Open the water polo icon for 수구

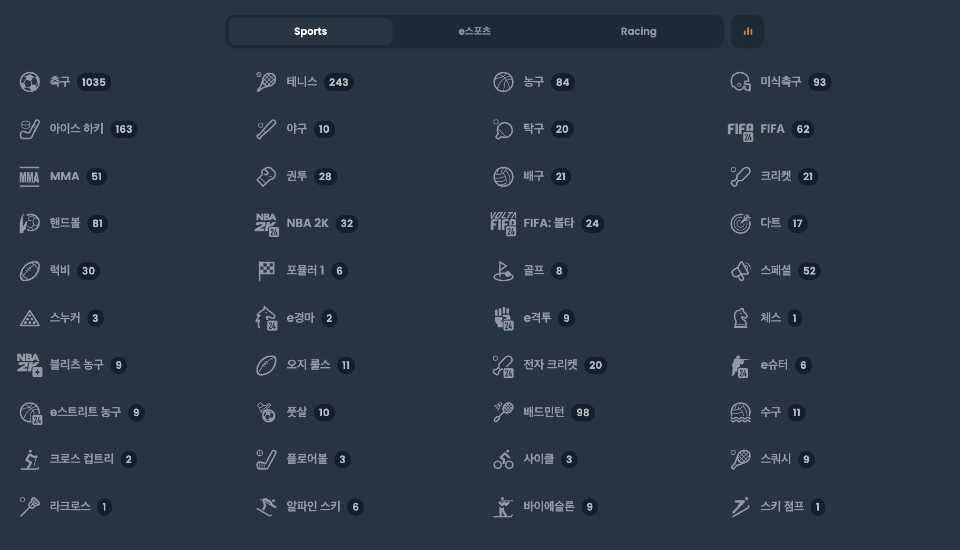[740, 412]
